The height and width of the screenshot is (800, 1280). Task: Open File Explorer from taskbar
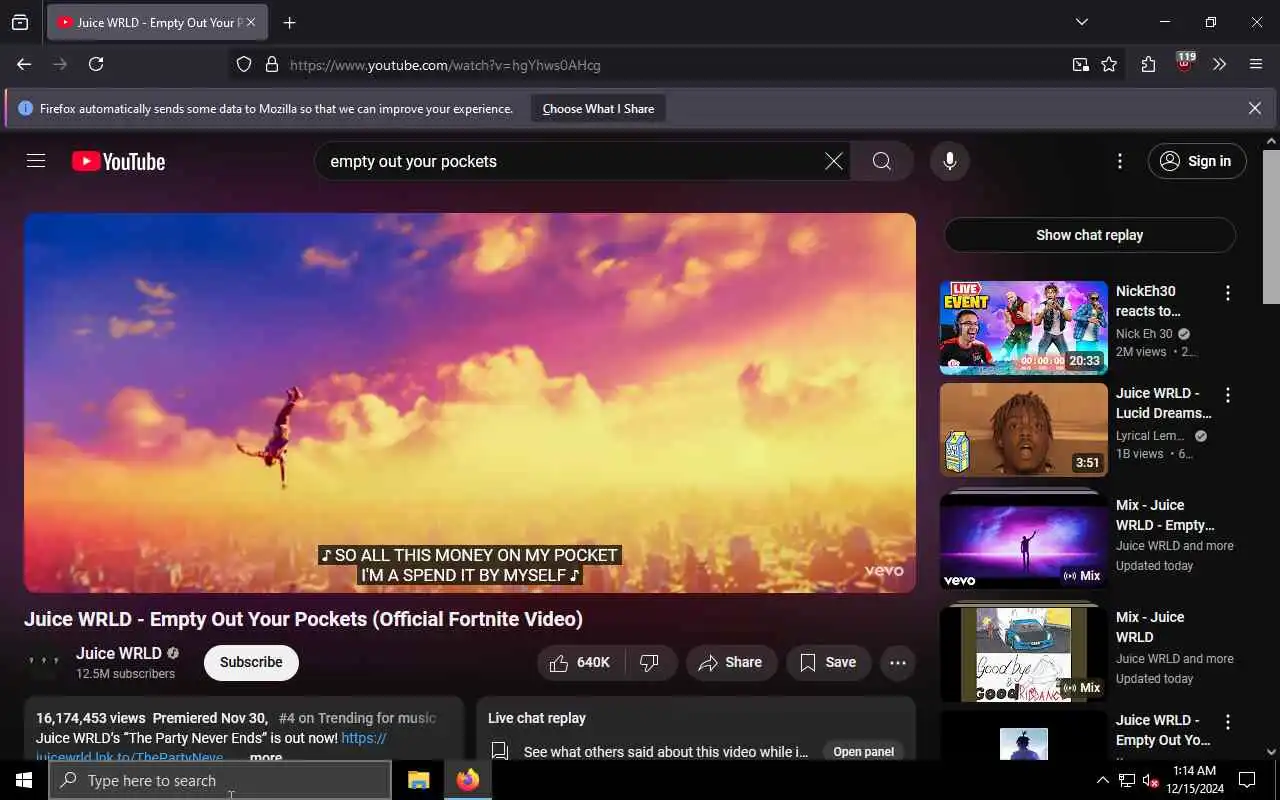coord(419,780)
